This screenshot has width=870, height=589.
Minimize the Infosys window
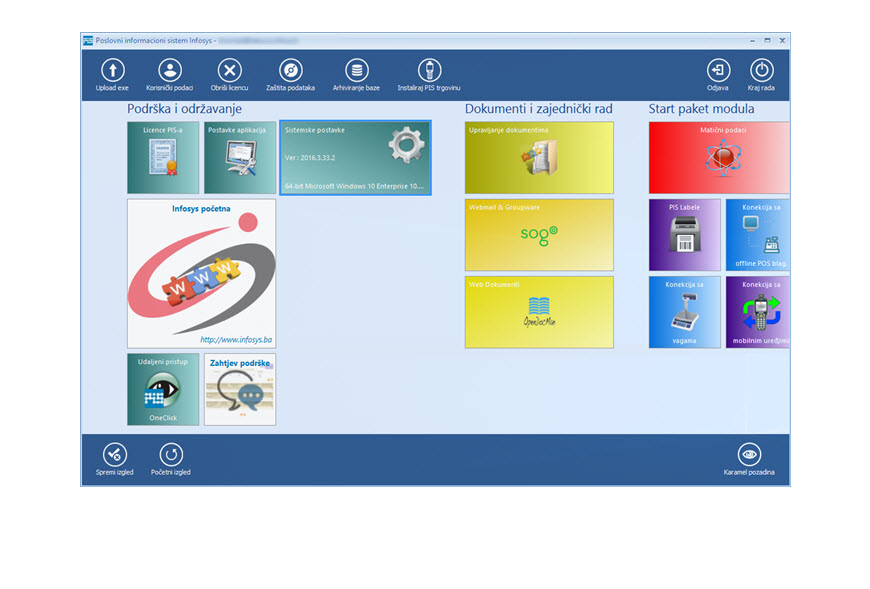(x=752, y=40)
